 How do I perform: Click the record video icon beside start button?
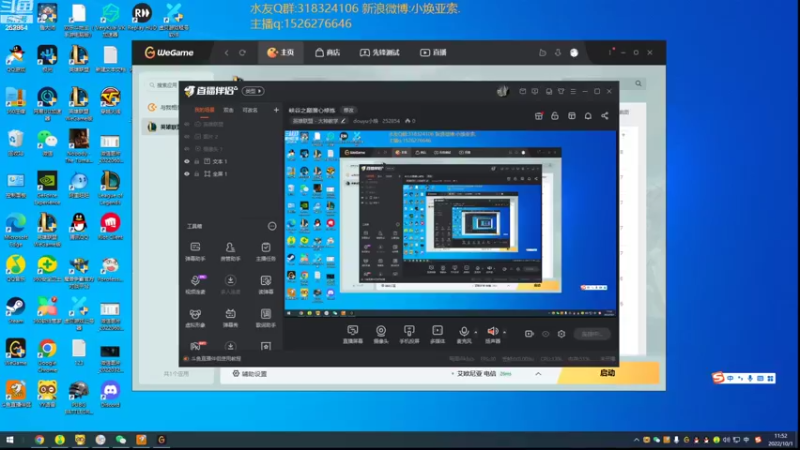point(529,334)
